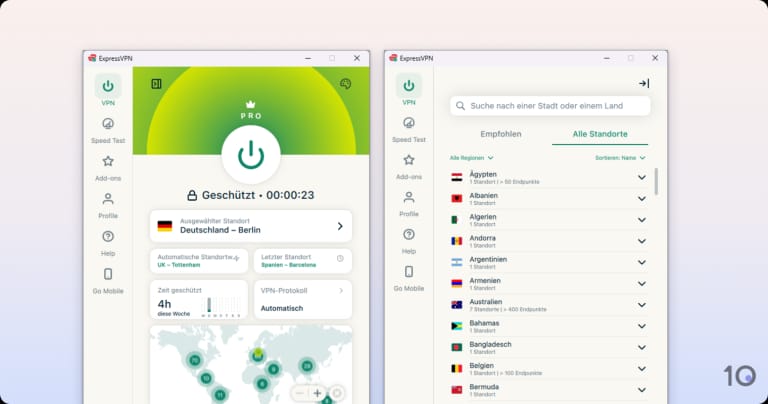Open the VPN-Protokoll Automatisch card
Viewport: 768px width, 404px height.
coord(303,299)
